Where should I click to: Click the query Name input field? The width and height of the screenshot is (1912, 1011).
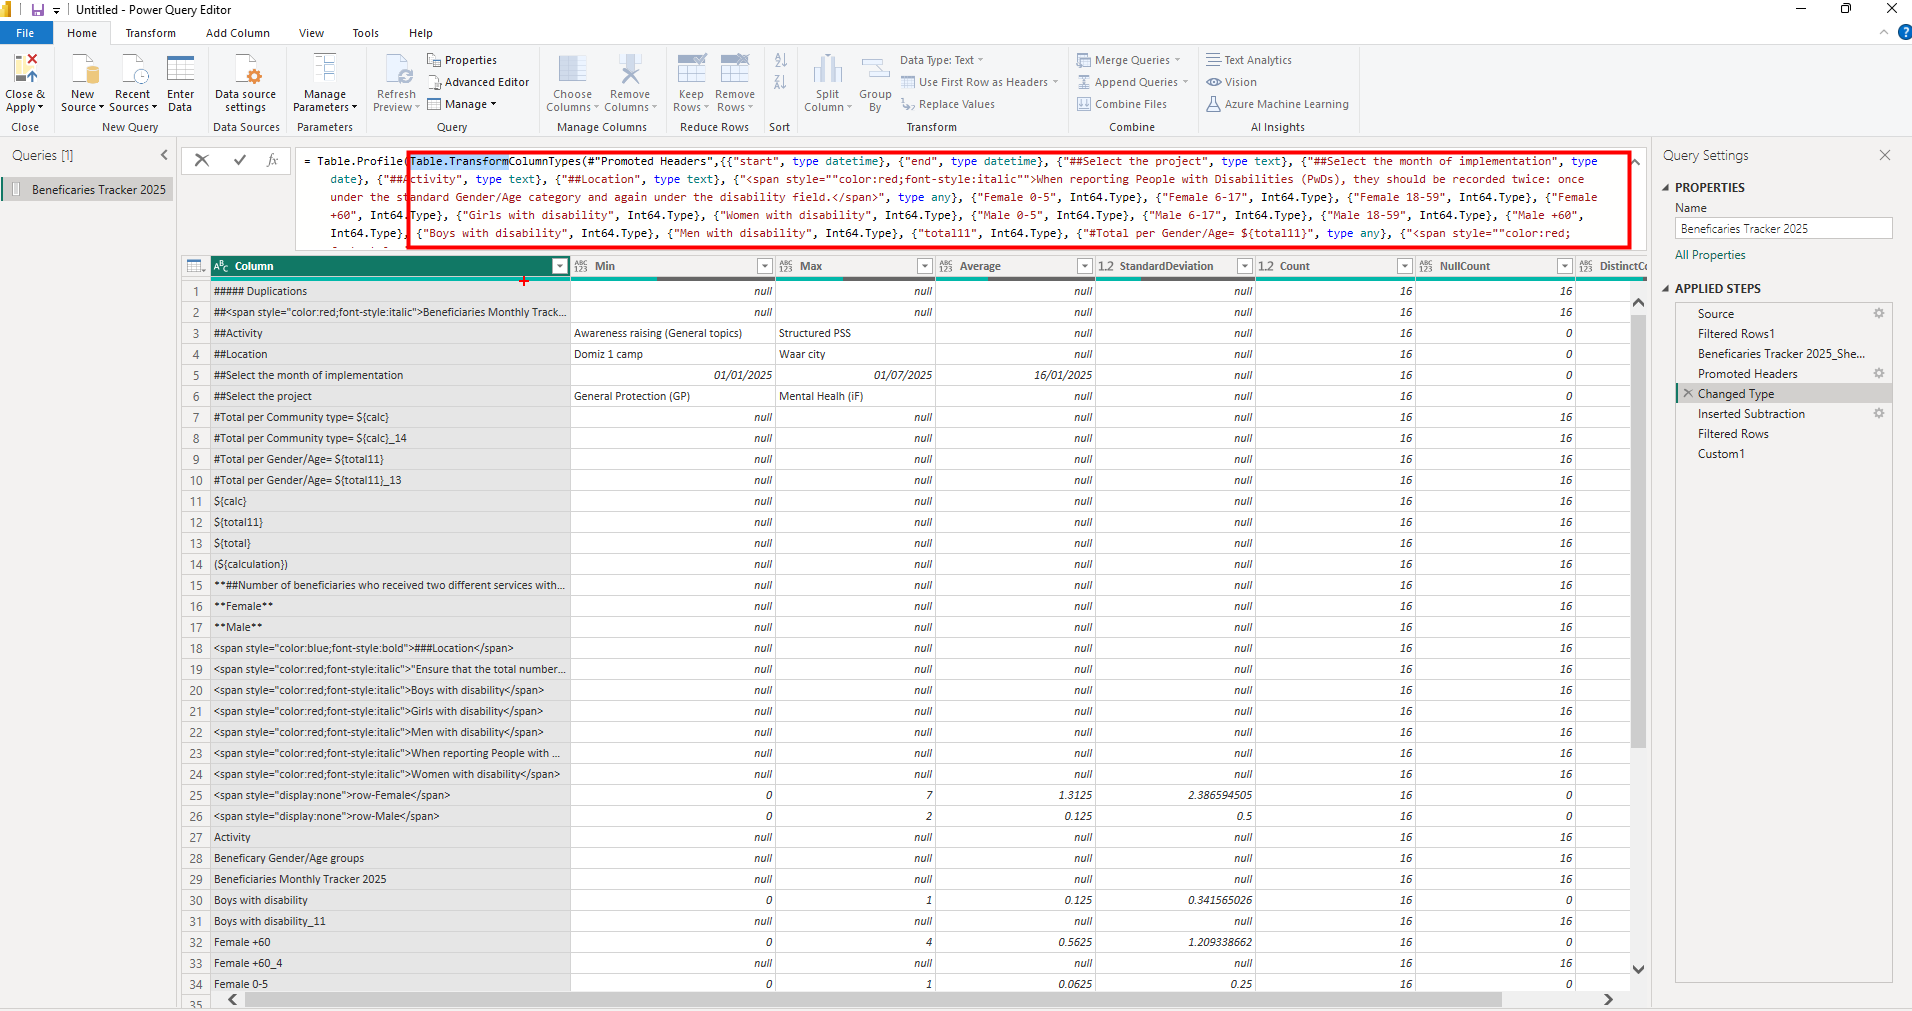(1783, 229)
